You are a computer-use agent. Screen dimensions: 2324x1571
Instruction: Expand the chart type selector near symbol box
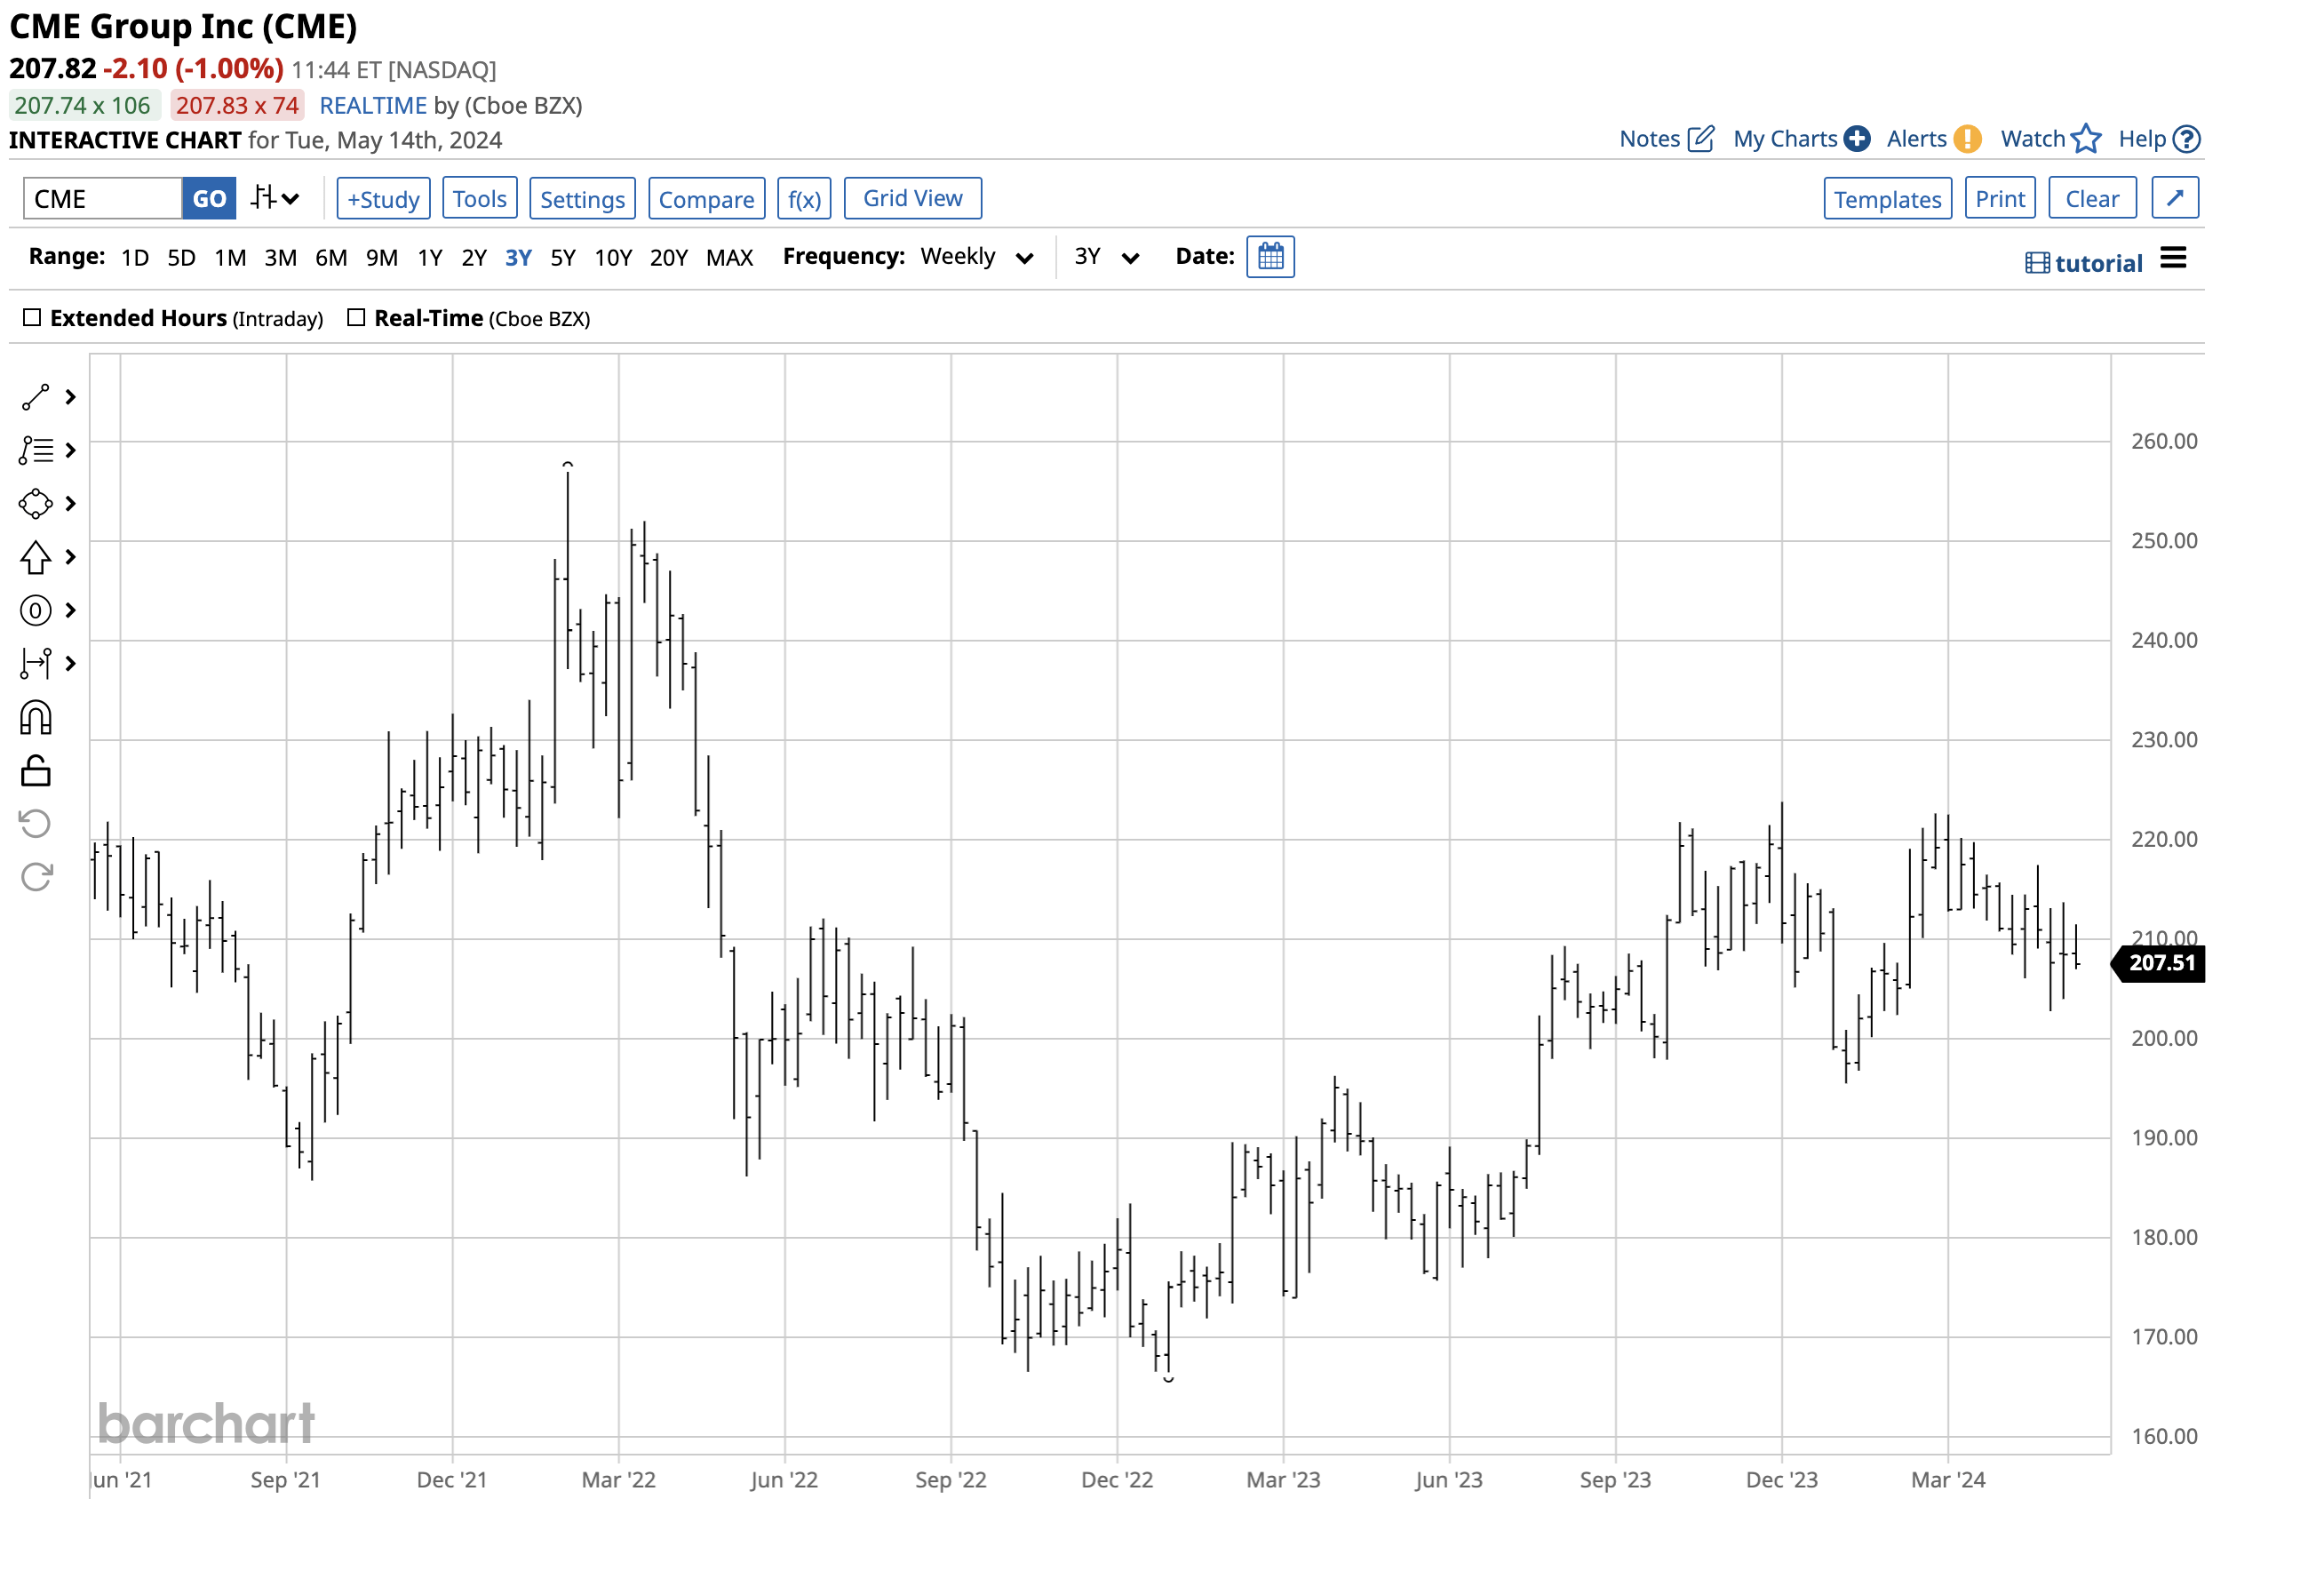271,198
